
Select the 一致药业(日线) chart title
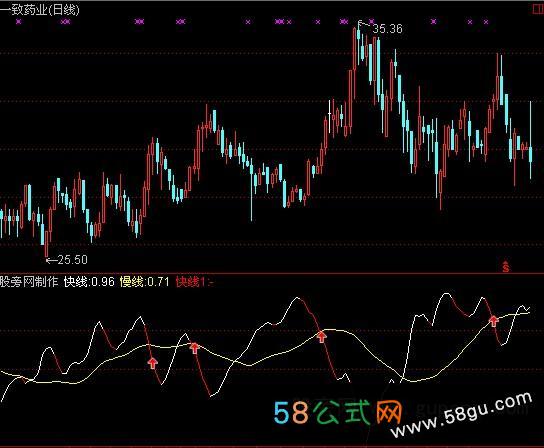40,9
